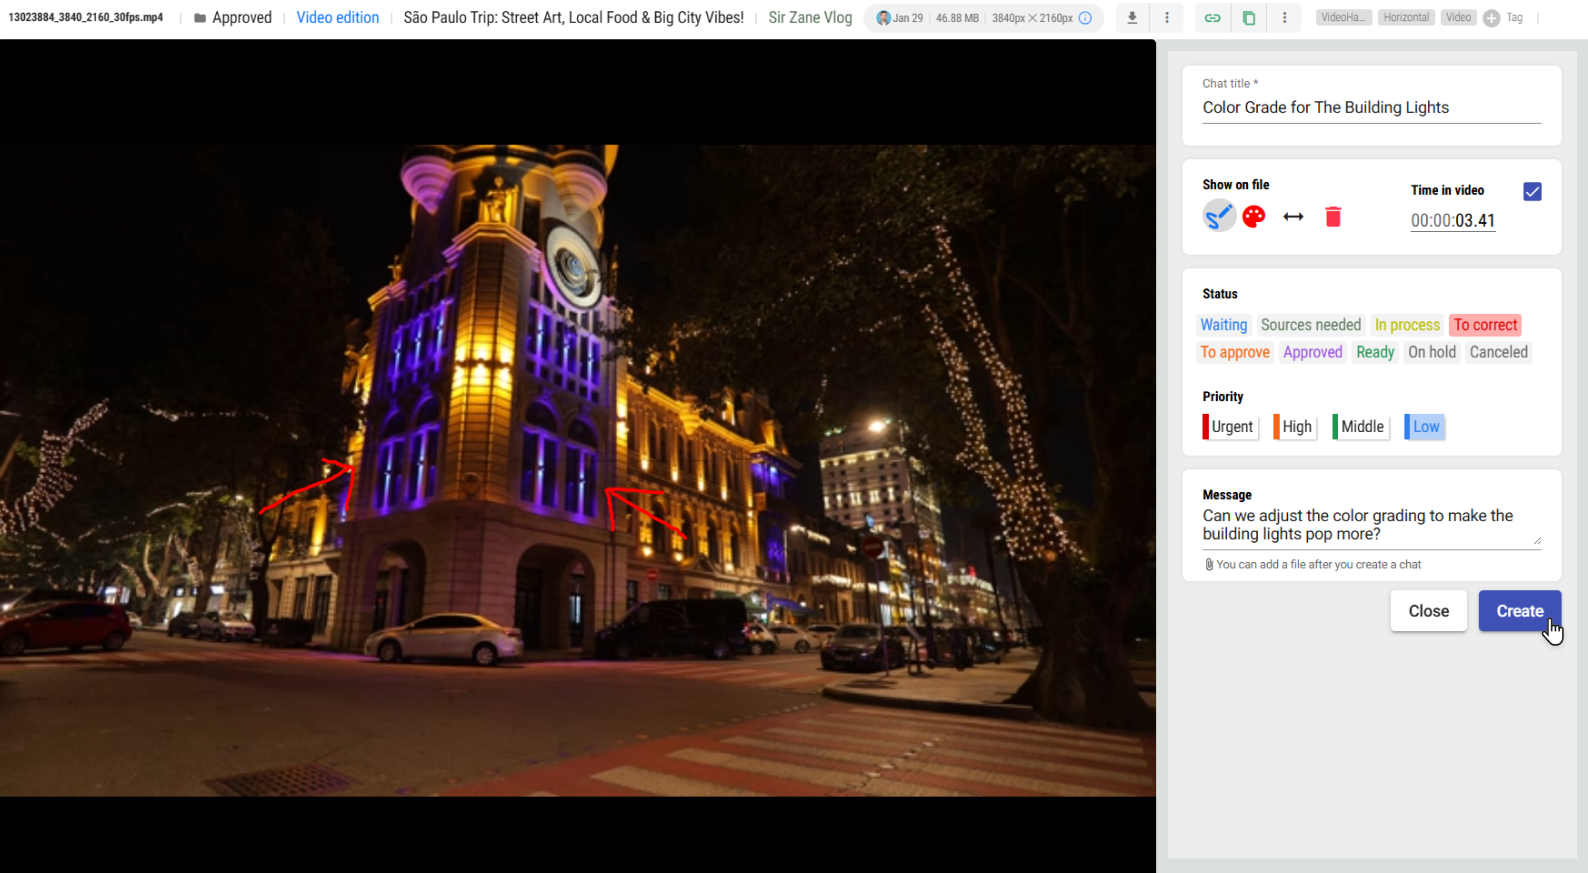Copy the file link with chain icon
This screenshot has height=873, width=1588.
pyautogui.click(x=1212, y=18)
